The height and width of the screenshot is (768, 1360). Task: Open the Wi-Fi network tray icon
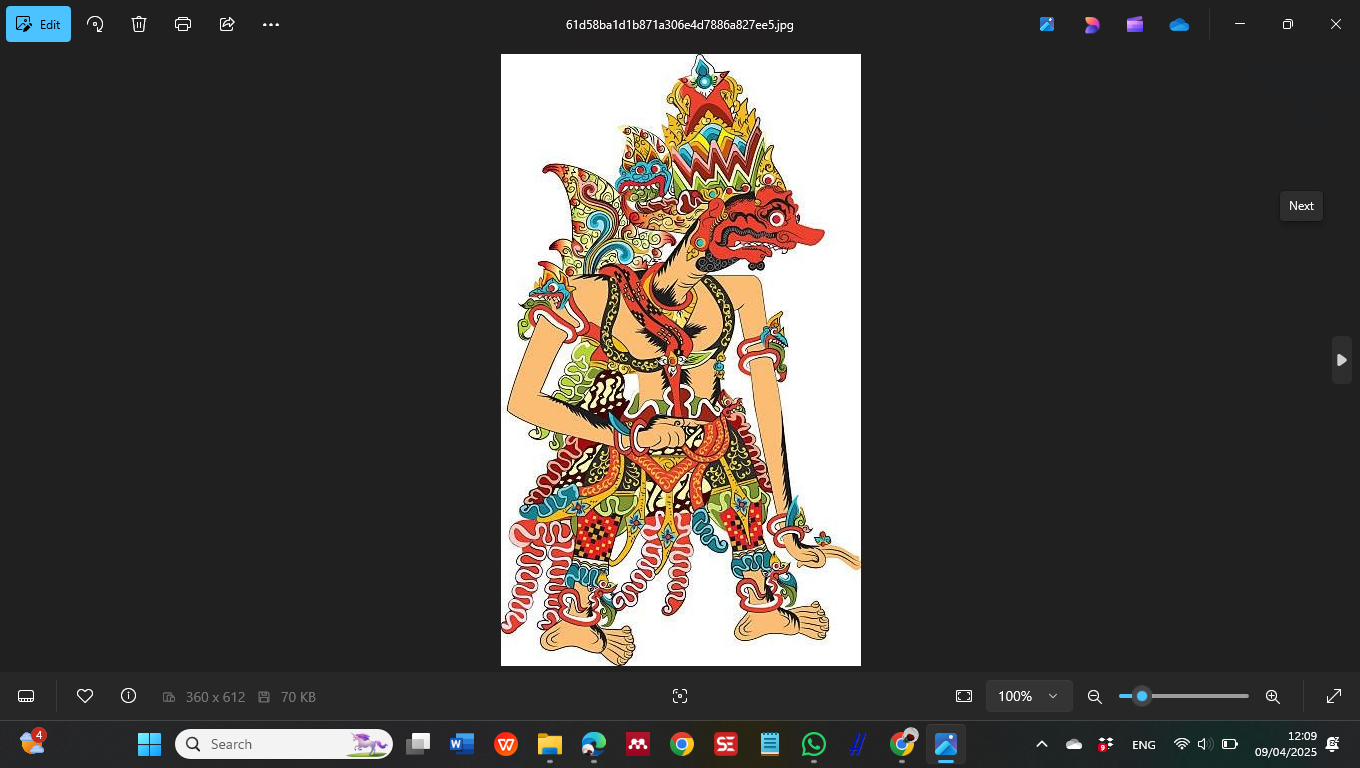1182,744
